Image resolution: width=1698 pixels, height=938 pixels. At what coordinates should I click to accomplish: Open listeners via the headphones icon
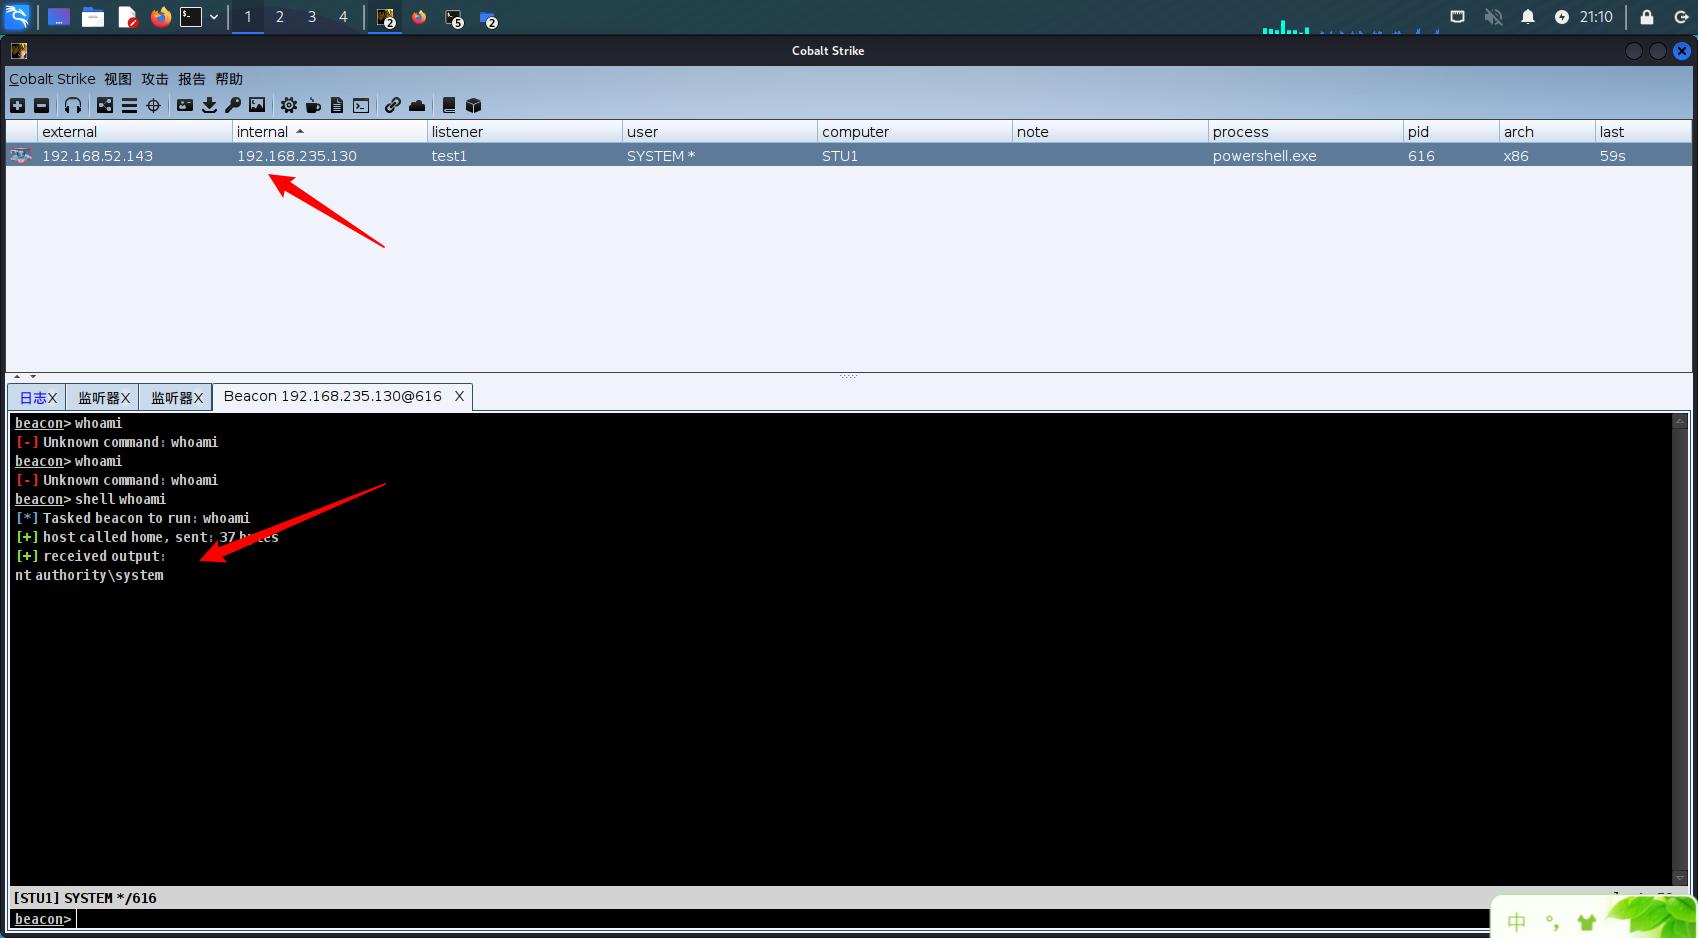73,105
